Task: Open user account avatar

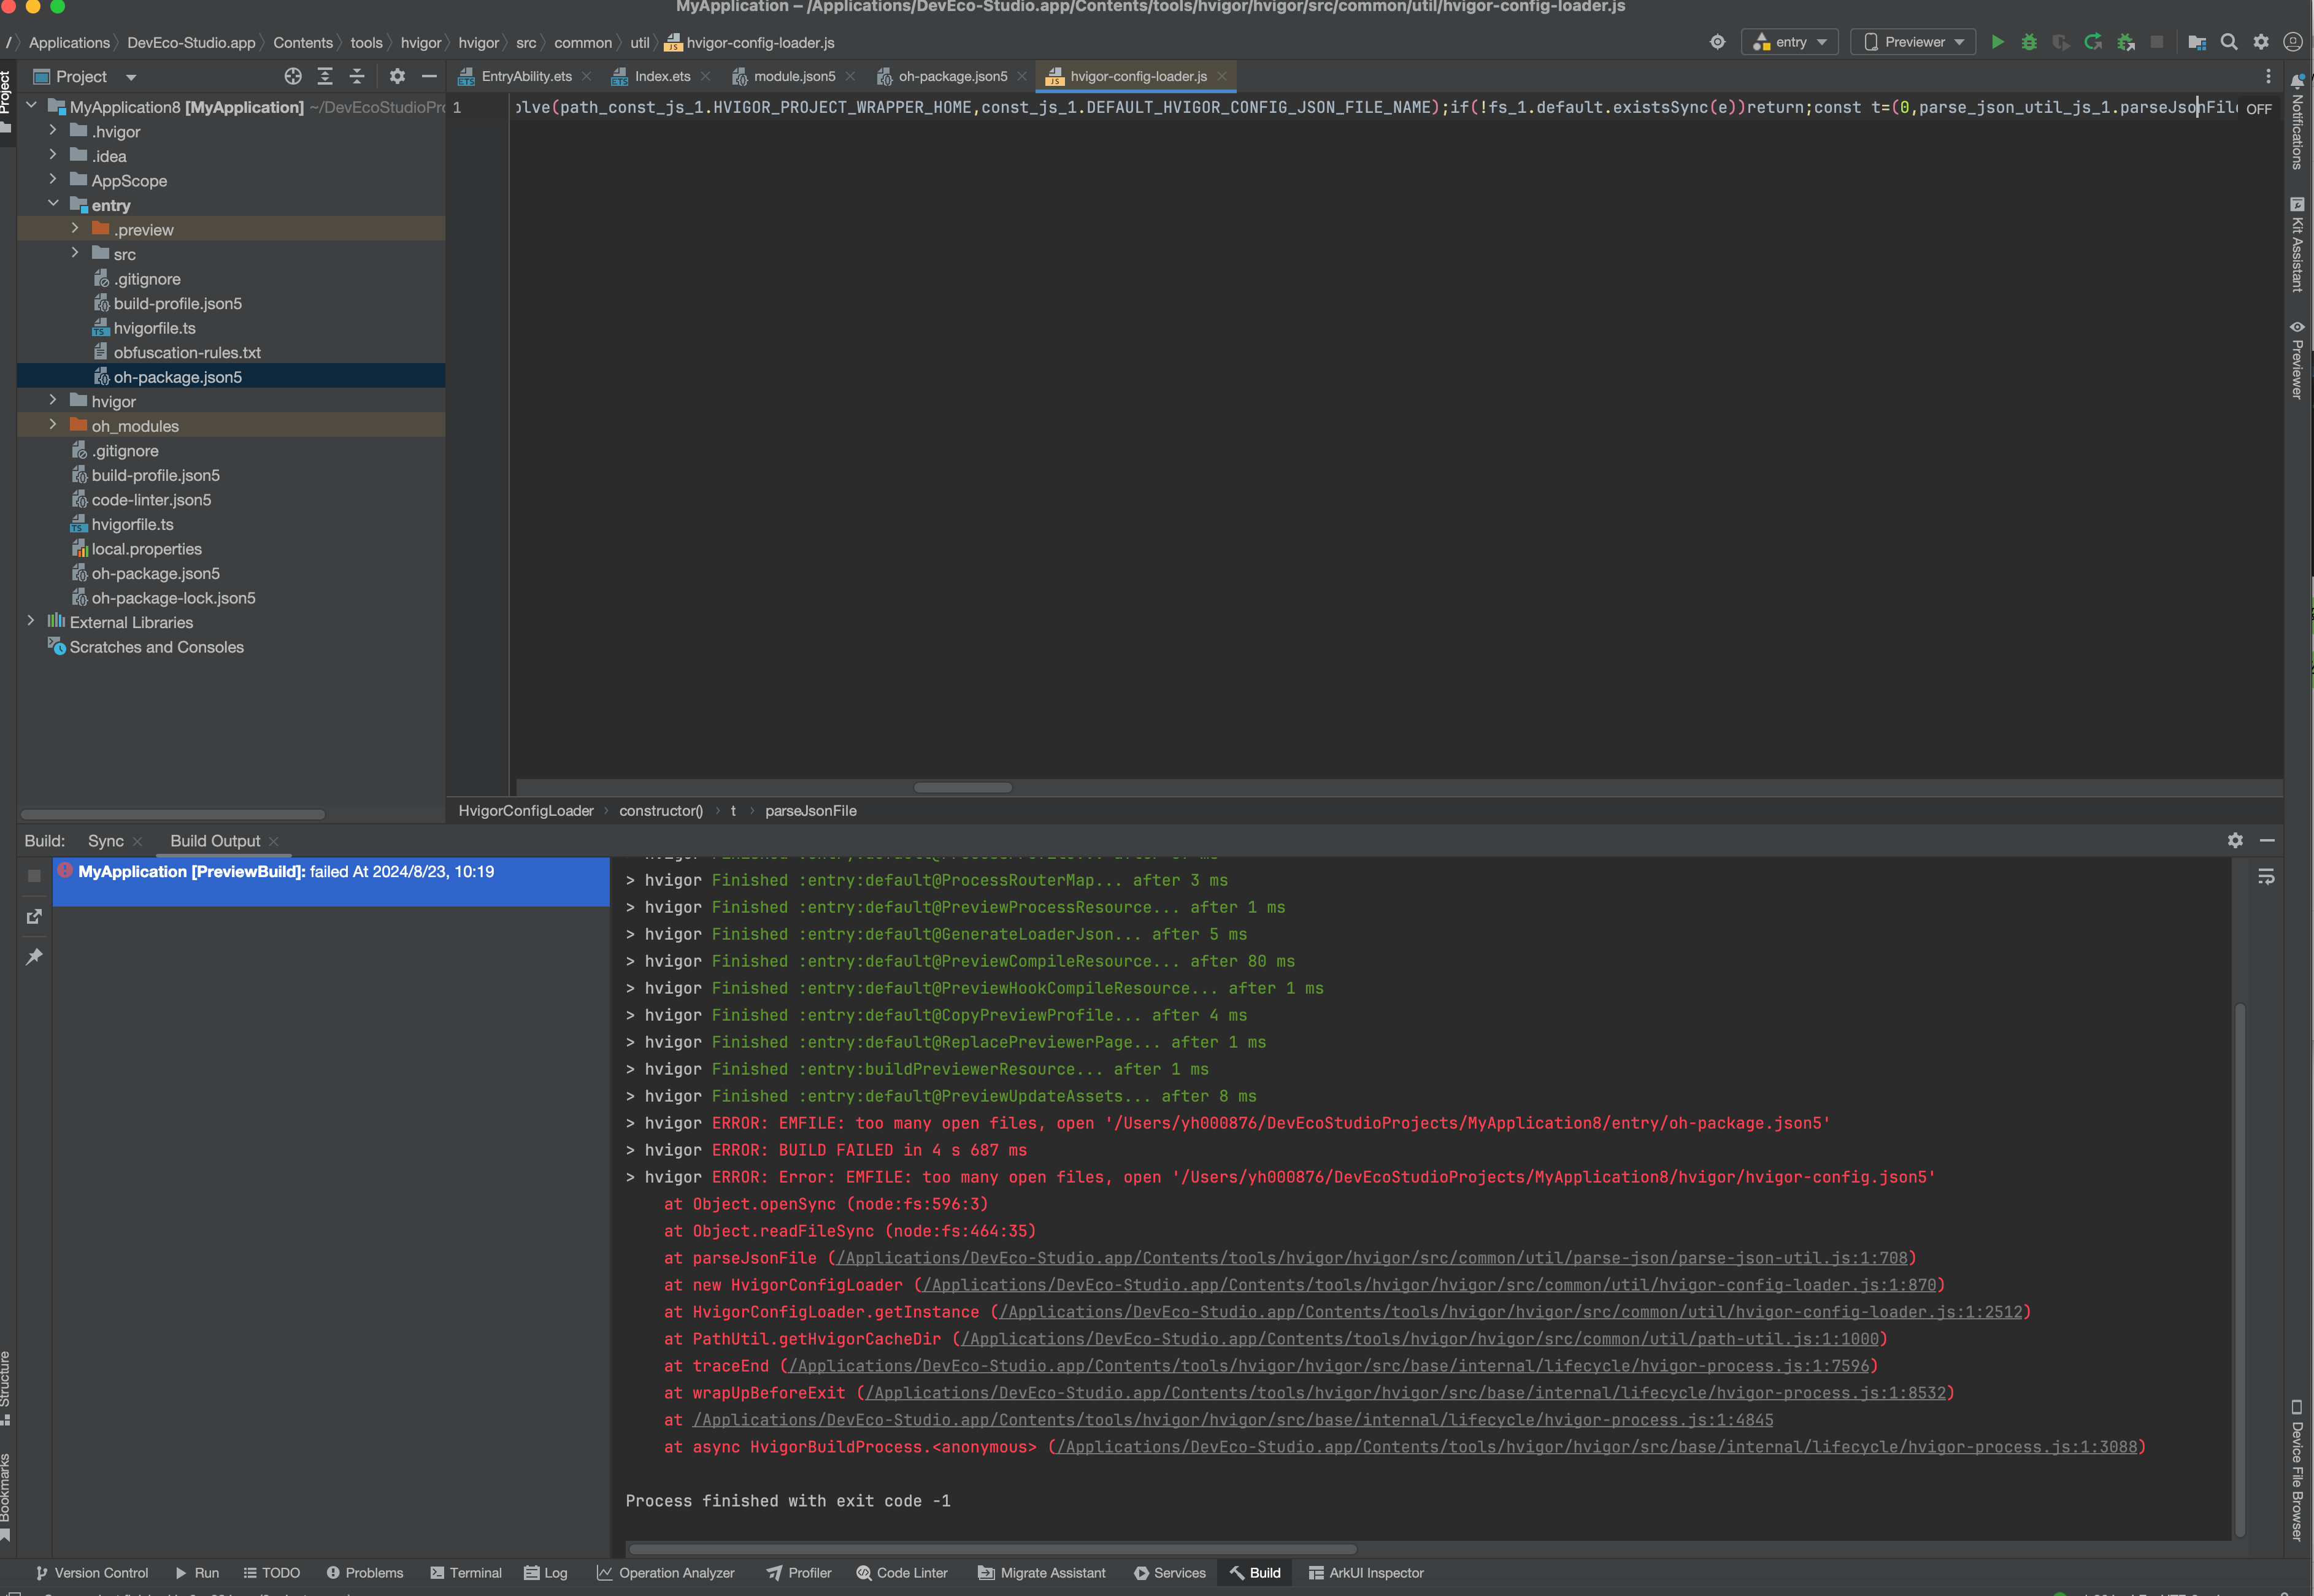Action: [x=2293, y=42]
